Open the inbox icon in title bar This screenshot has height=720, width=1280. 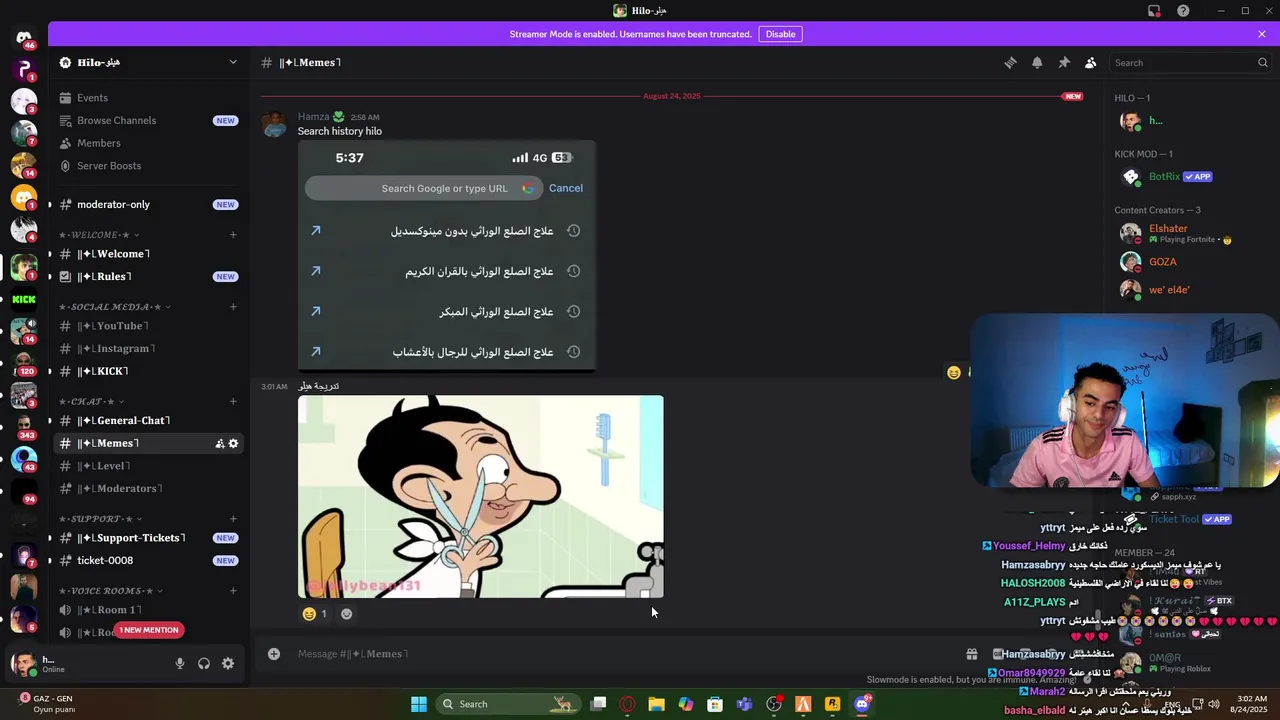(x=1154, y=11)
